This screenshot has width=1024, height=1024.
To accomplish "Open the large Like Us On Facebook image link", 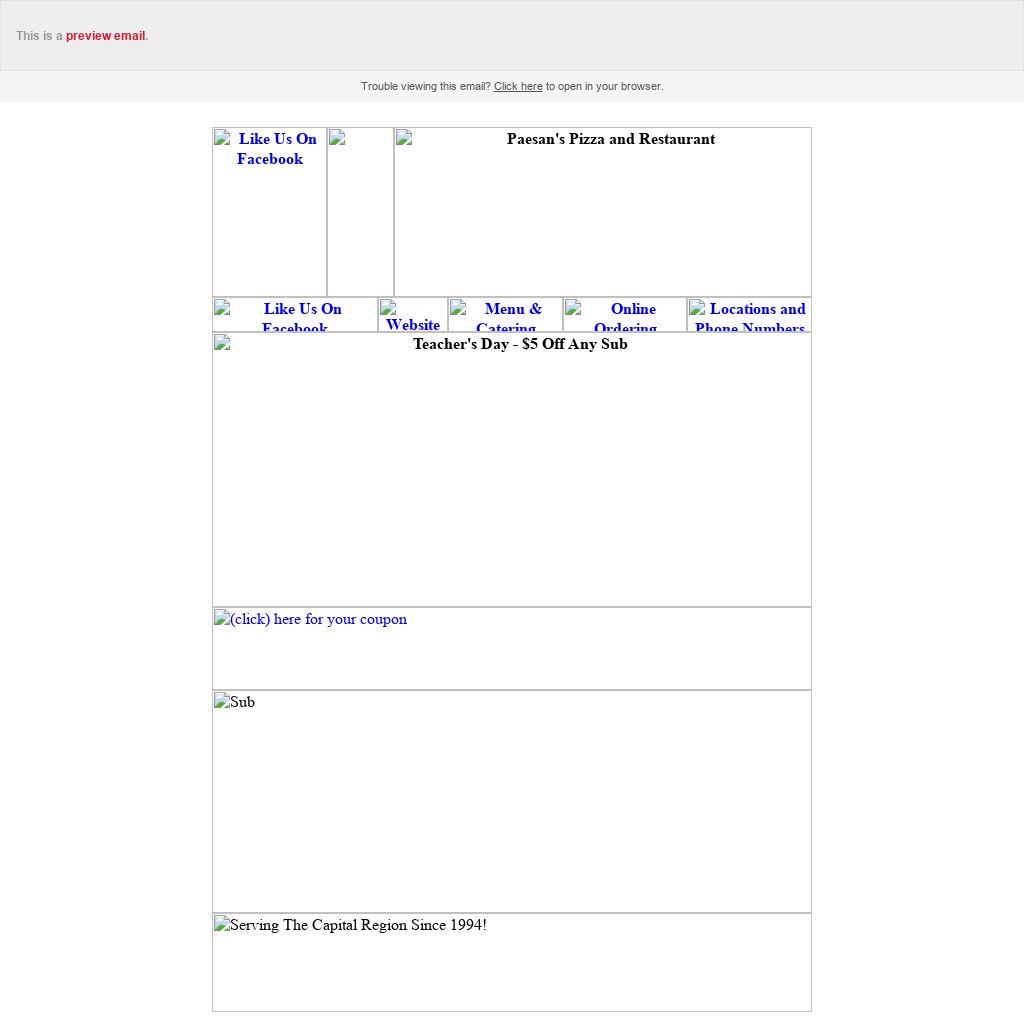I will pyautogui.click(x=270, y=149).
